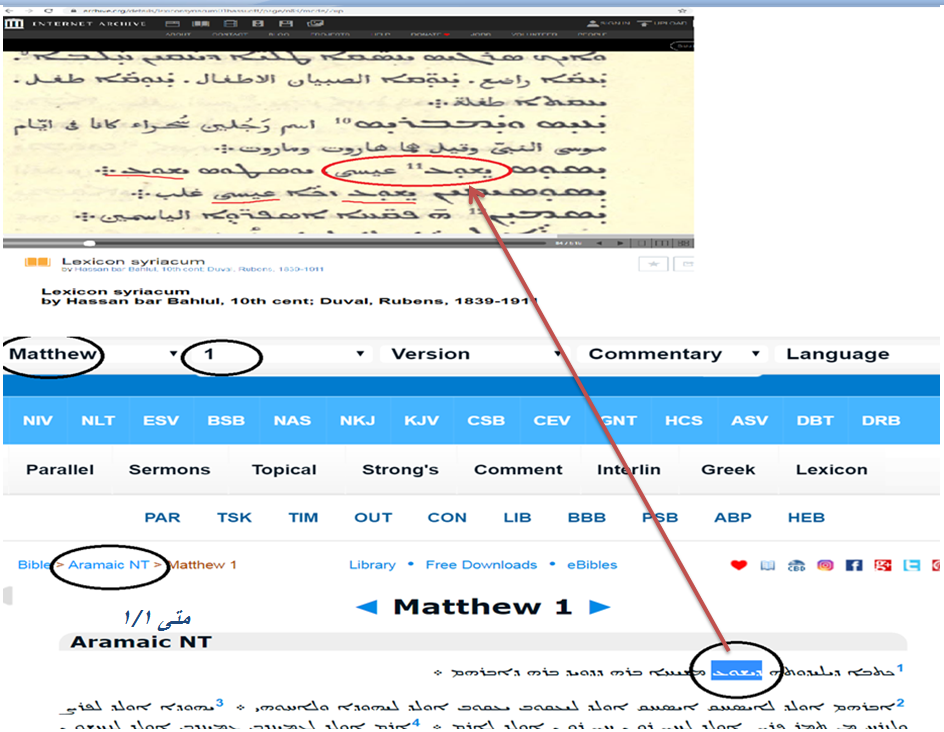This screenshot has height=732, width=944.
Task: Click the HEB link
Action: point(806,518)
